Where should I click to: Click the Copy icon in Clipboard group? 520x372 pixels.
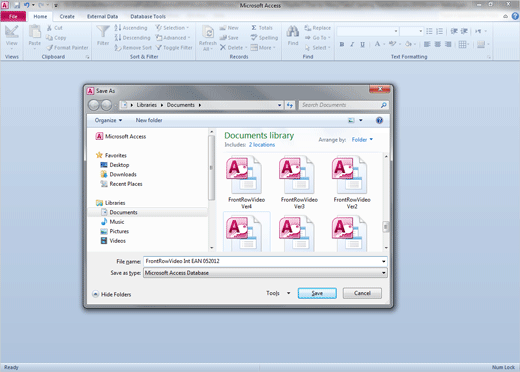(x=49, y=38)
